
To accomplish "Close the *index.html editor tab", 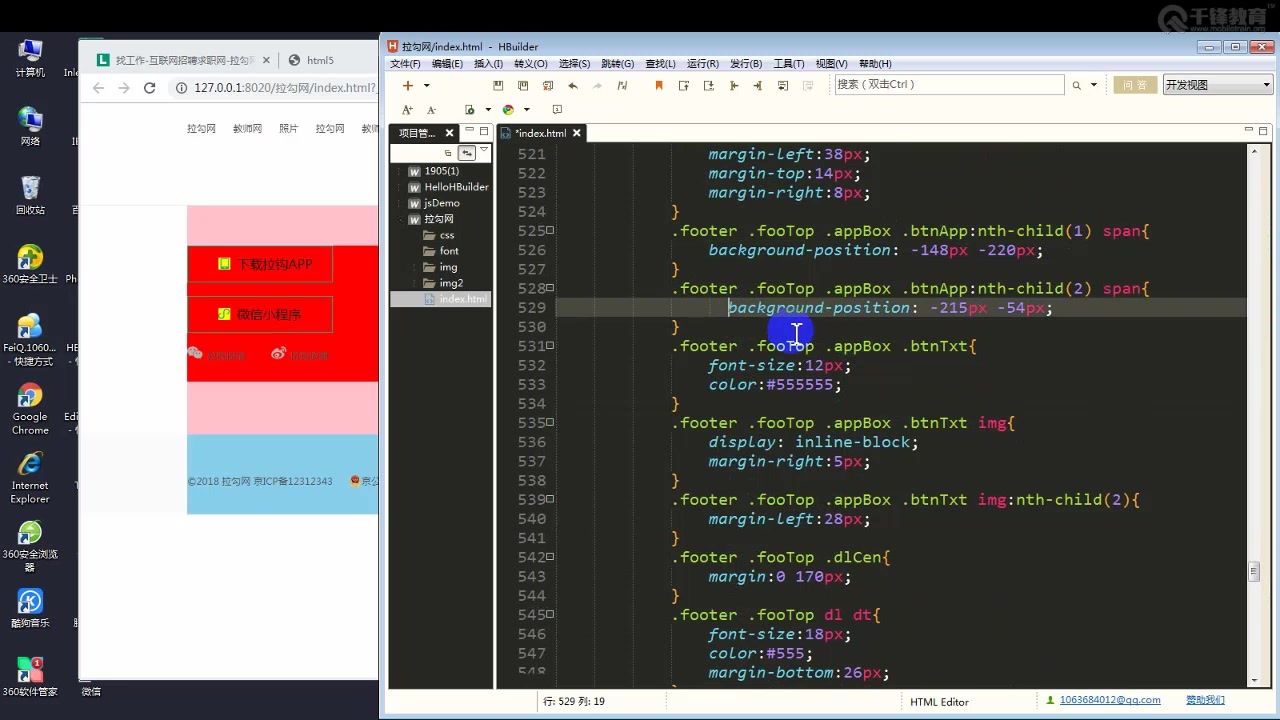I will [577, 133].
